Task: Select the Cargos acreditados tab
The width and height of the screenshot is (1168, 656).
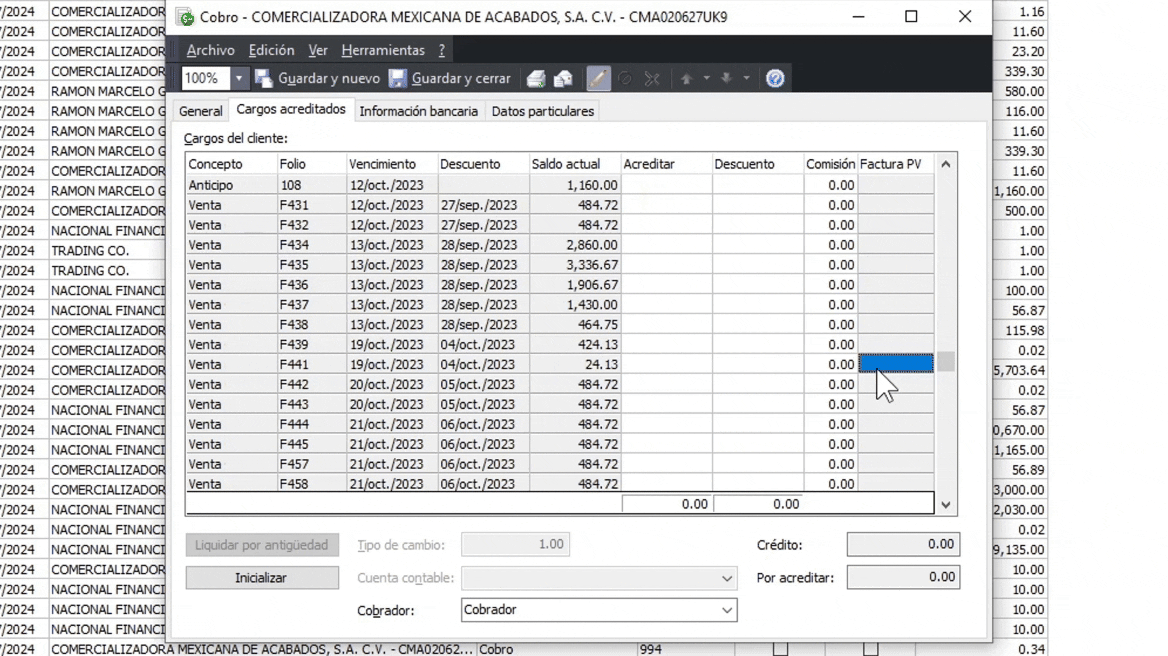Action: [x=291, y=109]
